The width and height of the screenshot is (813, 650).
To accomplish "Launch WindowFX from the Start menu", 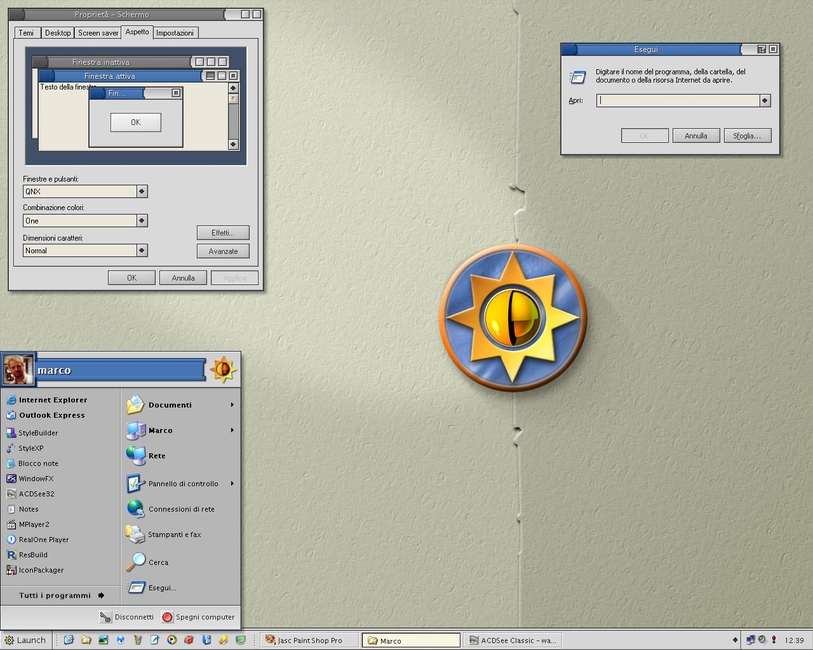I will (x=30, y=478).
